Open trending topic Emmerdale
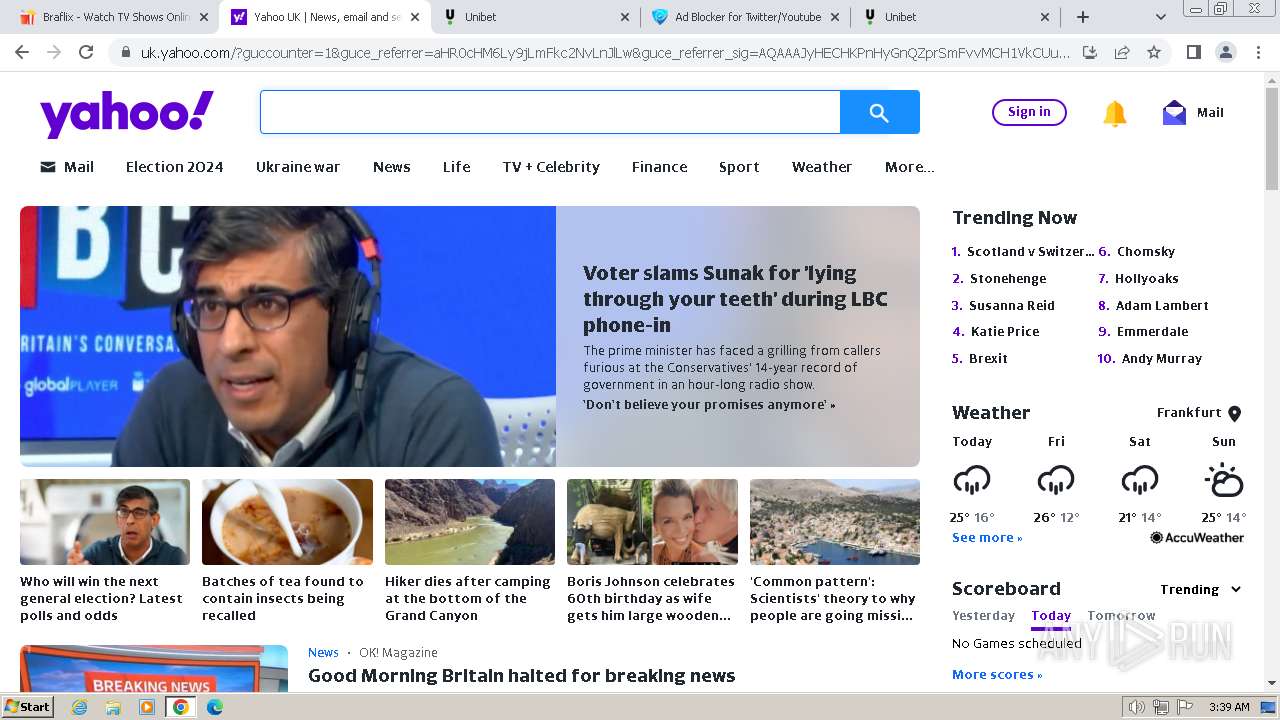Image resolution: width=1280 pixels, height=720 pixels. tap(1152, 332)
